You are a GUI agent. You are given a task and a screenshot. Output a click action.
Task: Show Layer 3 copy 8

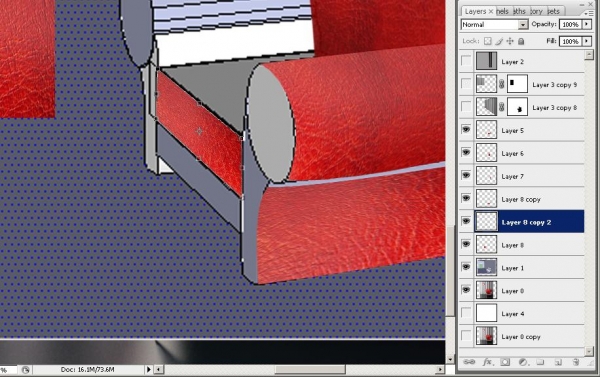(466, 107)
